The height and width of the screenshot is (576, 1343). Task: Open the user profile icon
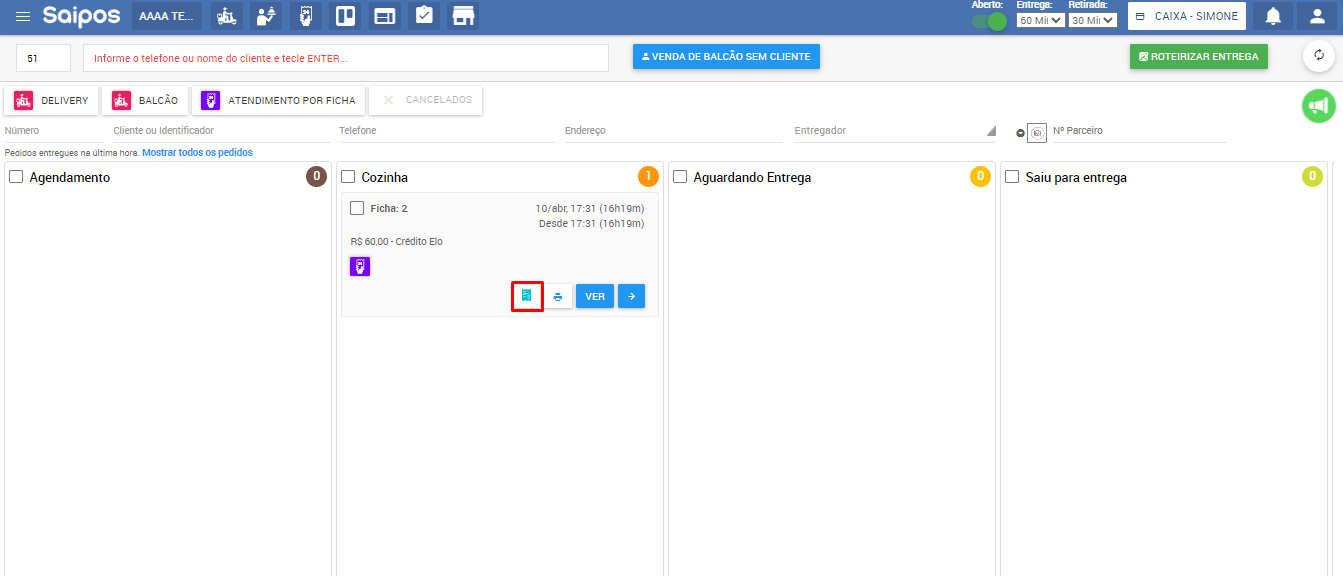tap(1317, 16)
